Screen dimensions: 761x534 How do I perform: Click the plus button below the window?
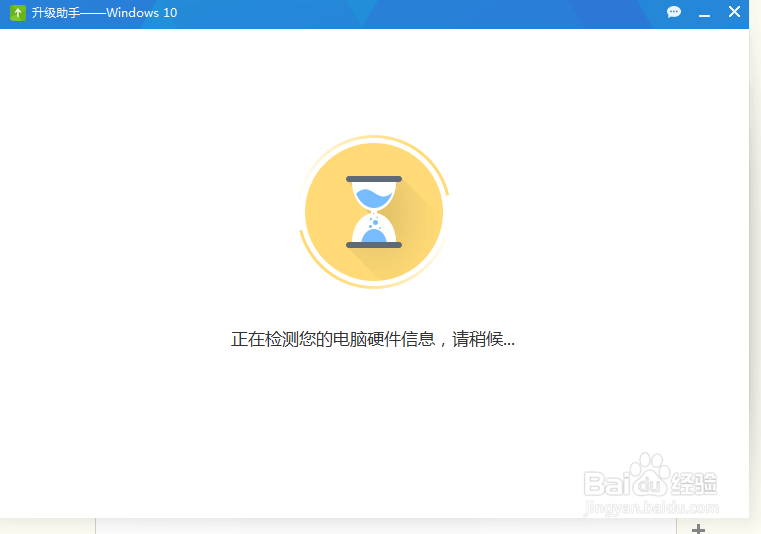point(698,529)
